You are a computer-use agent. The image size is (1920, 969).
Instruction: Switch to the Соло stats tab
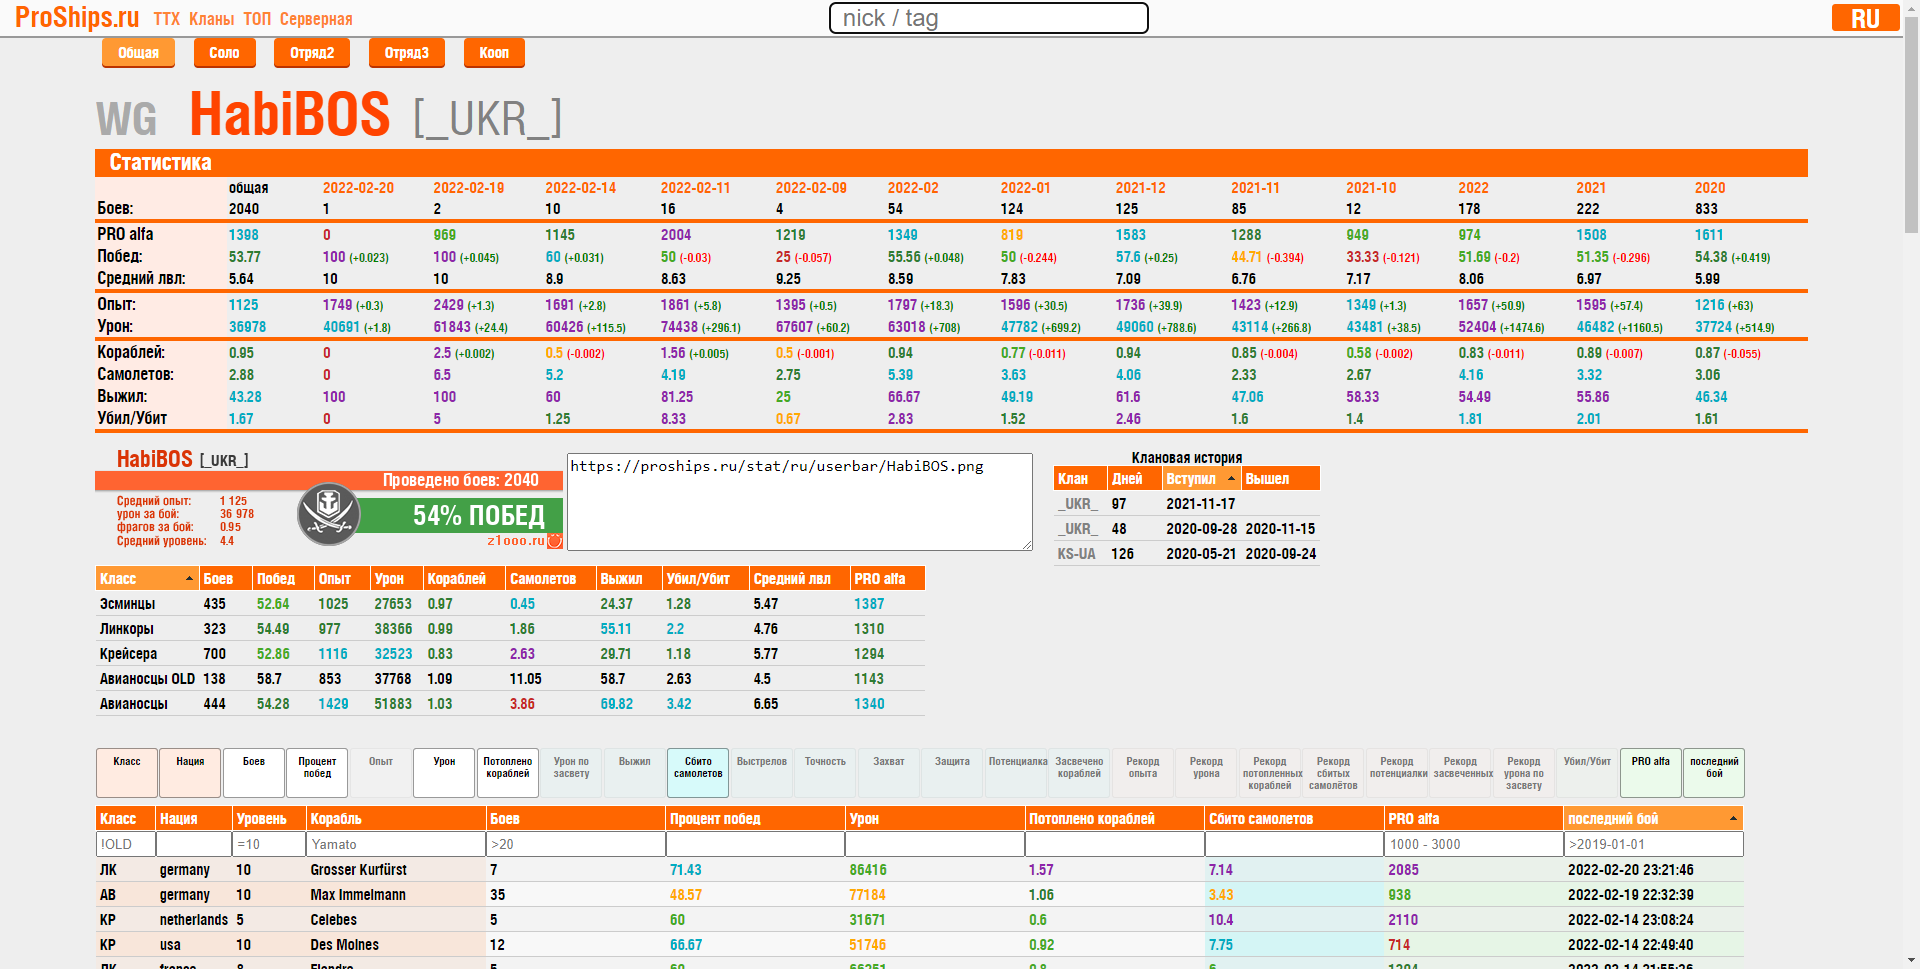point(224,53)
